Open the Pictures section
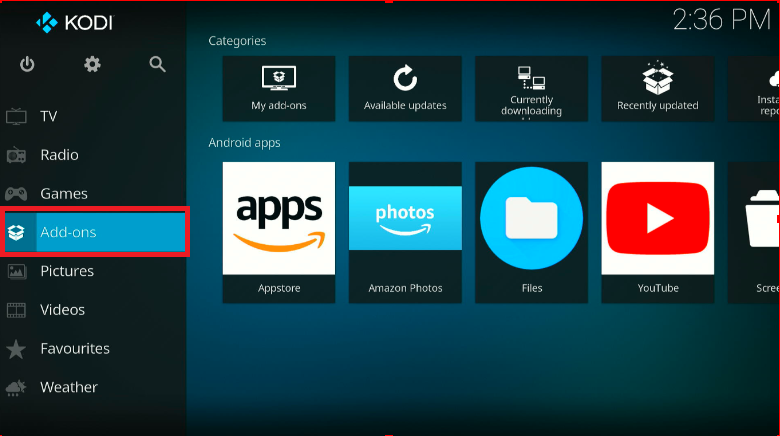Viewport: 780px width, 436px height. (x=93, y=271)
